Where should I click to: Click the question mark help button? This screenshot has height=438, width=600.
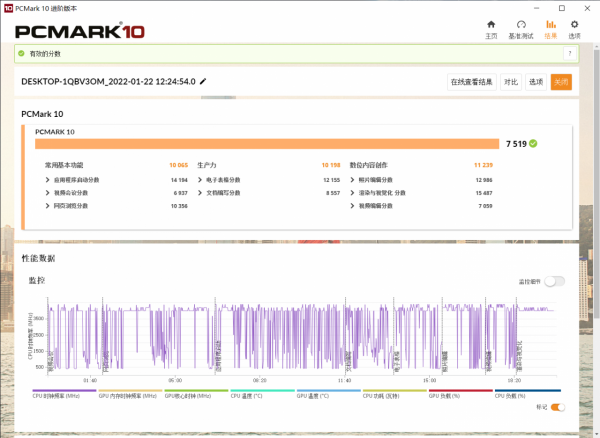(x=570, y=52)
